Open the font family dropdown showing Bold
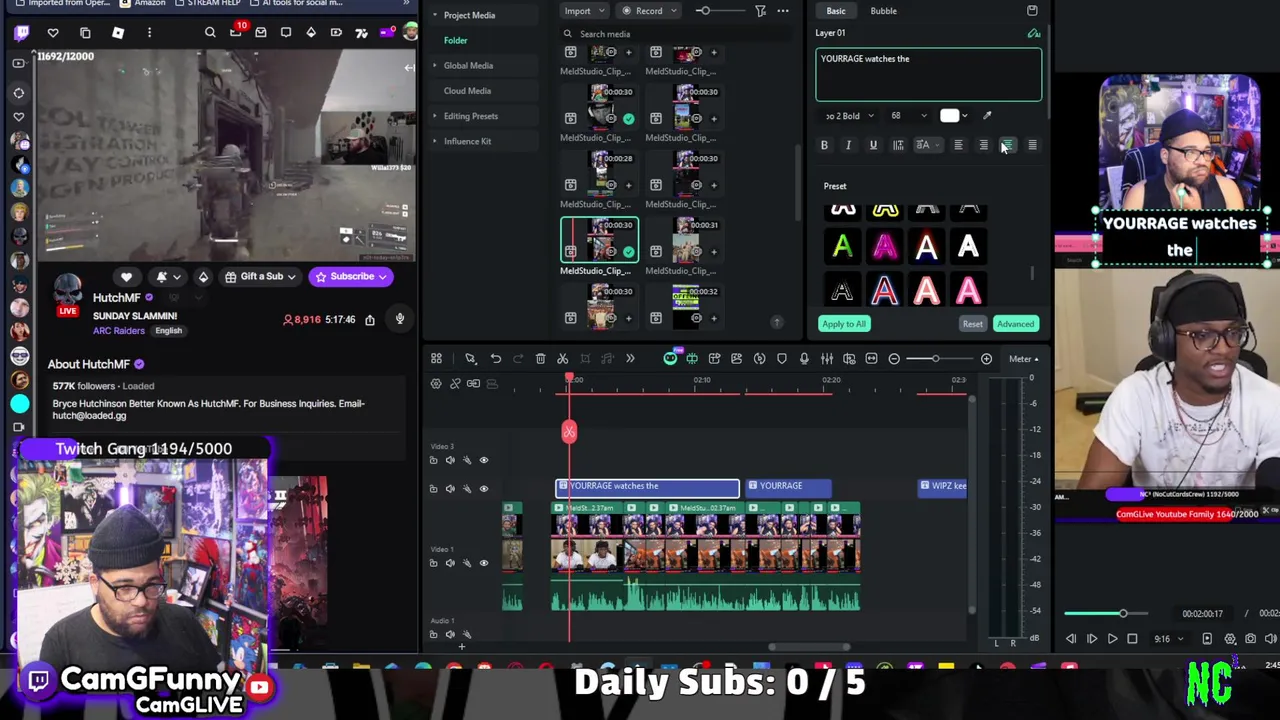The image size is (1280, 720). 848,116
